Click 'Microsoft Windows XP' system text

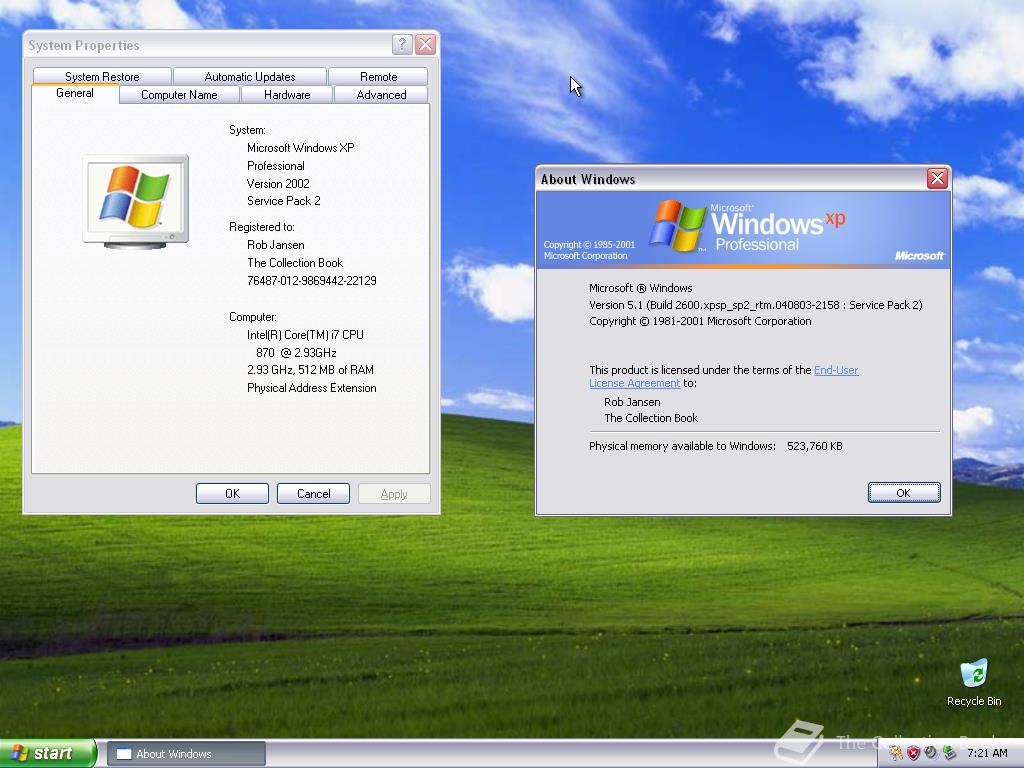(x=300, y=148)
